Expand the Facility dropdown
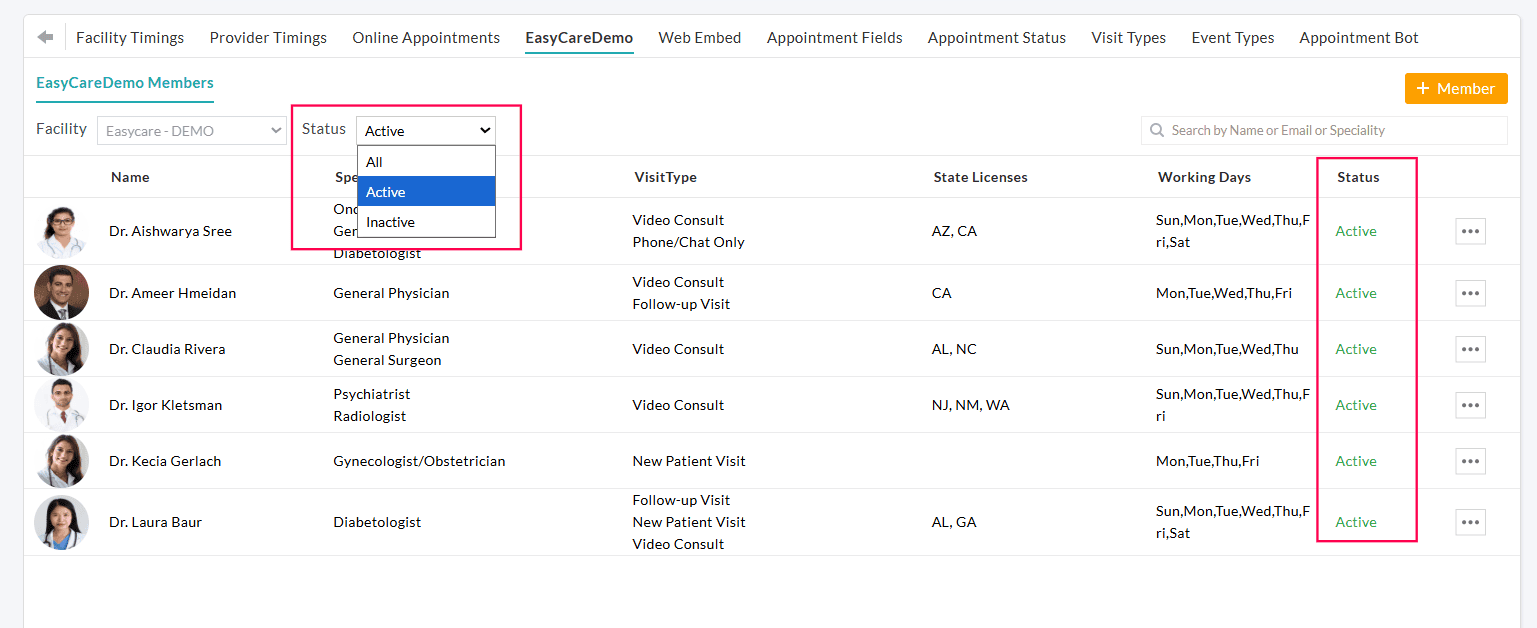Screen dimensions: 1537x628 pos(192,131)
